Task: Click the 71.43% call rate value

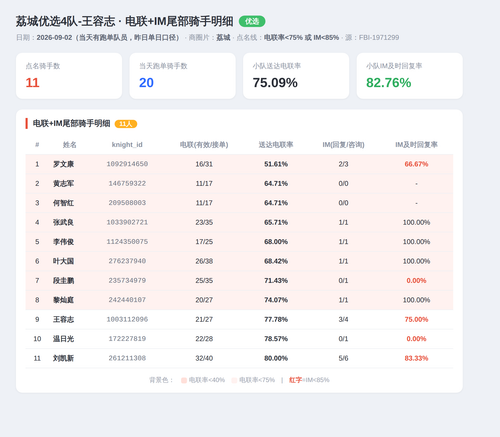Action: [x=276, y=281]
